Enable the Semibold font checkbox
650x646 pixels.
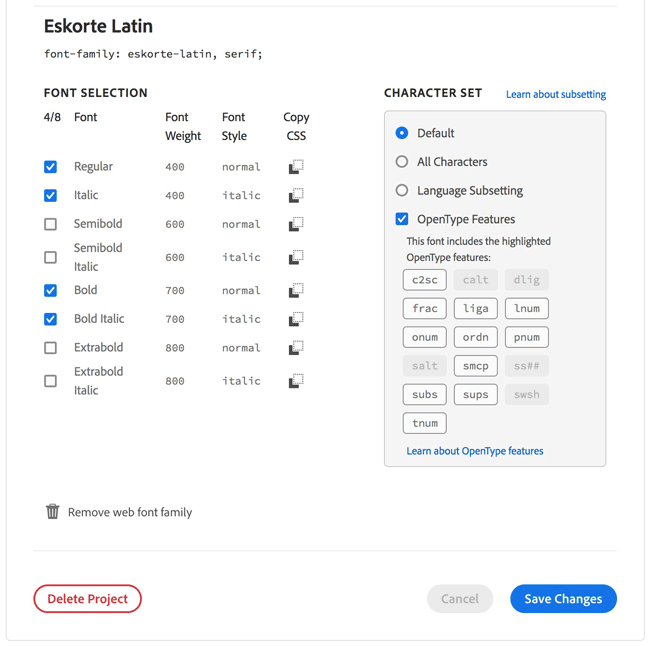pyautogui.click(x=51, y=224)
